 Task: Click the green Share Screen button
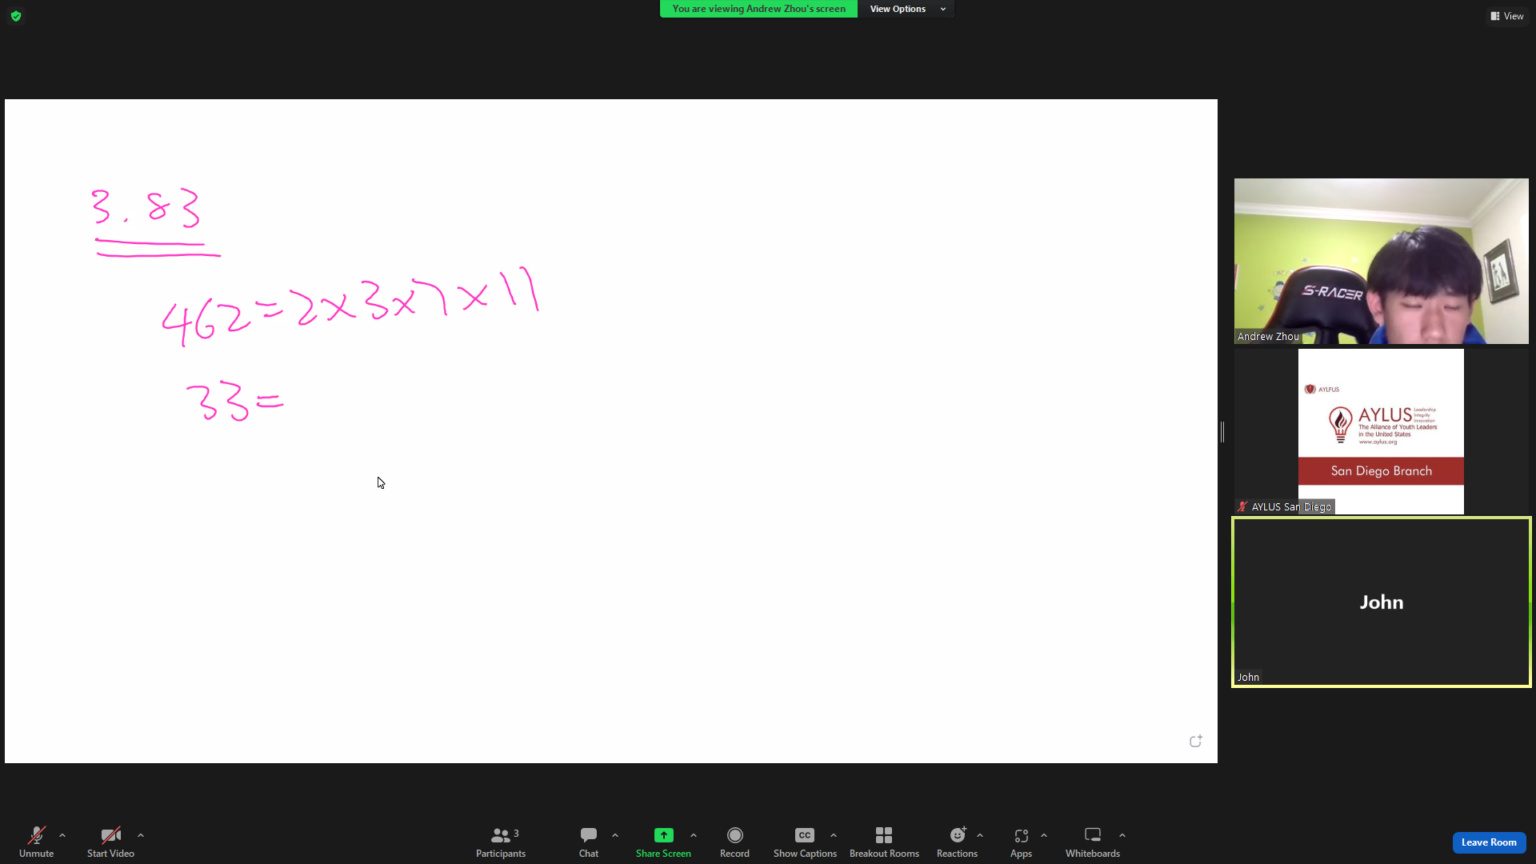(x=663, y=842)
